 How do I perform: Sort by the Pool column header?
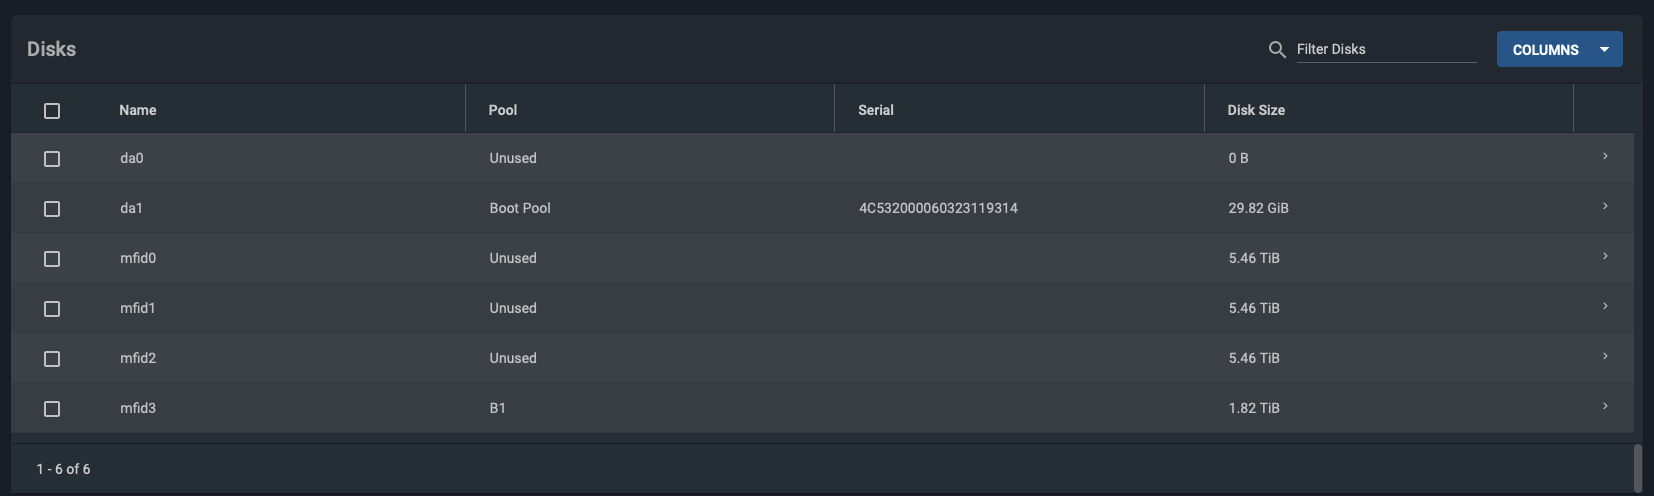pyautogui.click(x=503, y=110)
